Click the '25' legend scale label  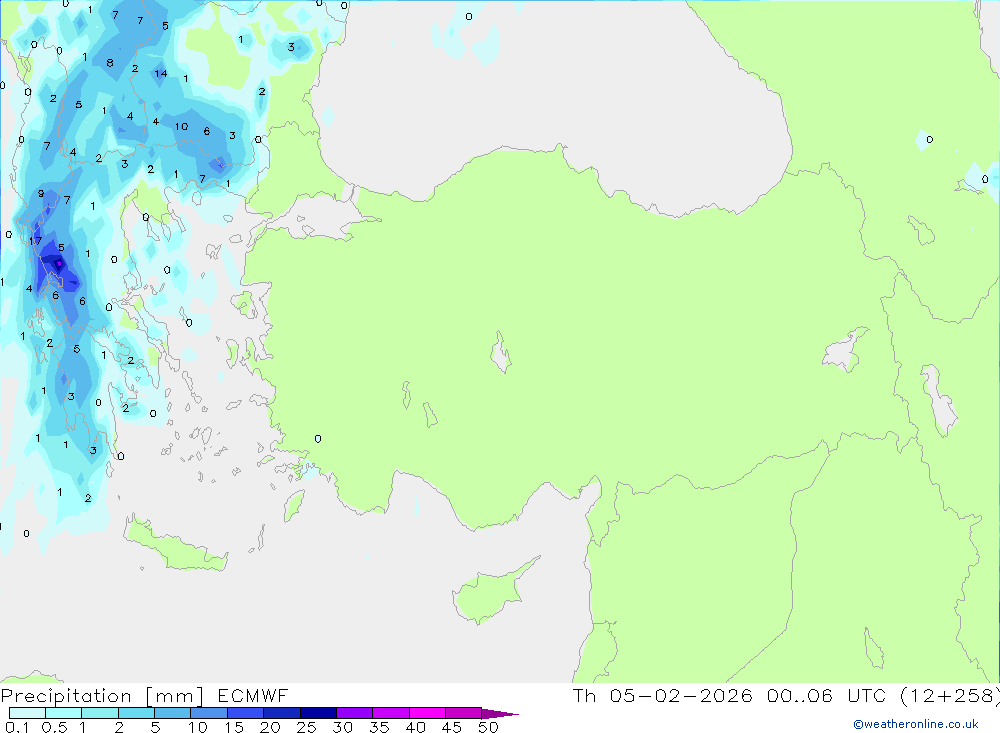306,727
